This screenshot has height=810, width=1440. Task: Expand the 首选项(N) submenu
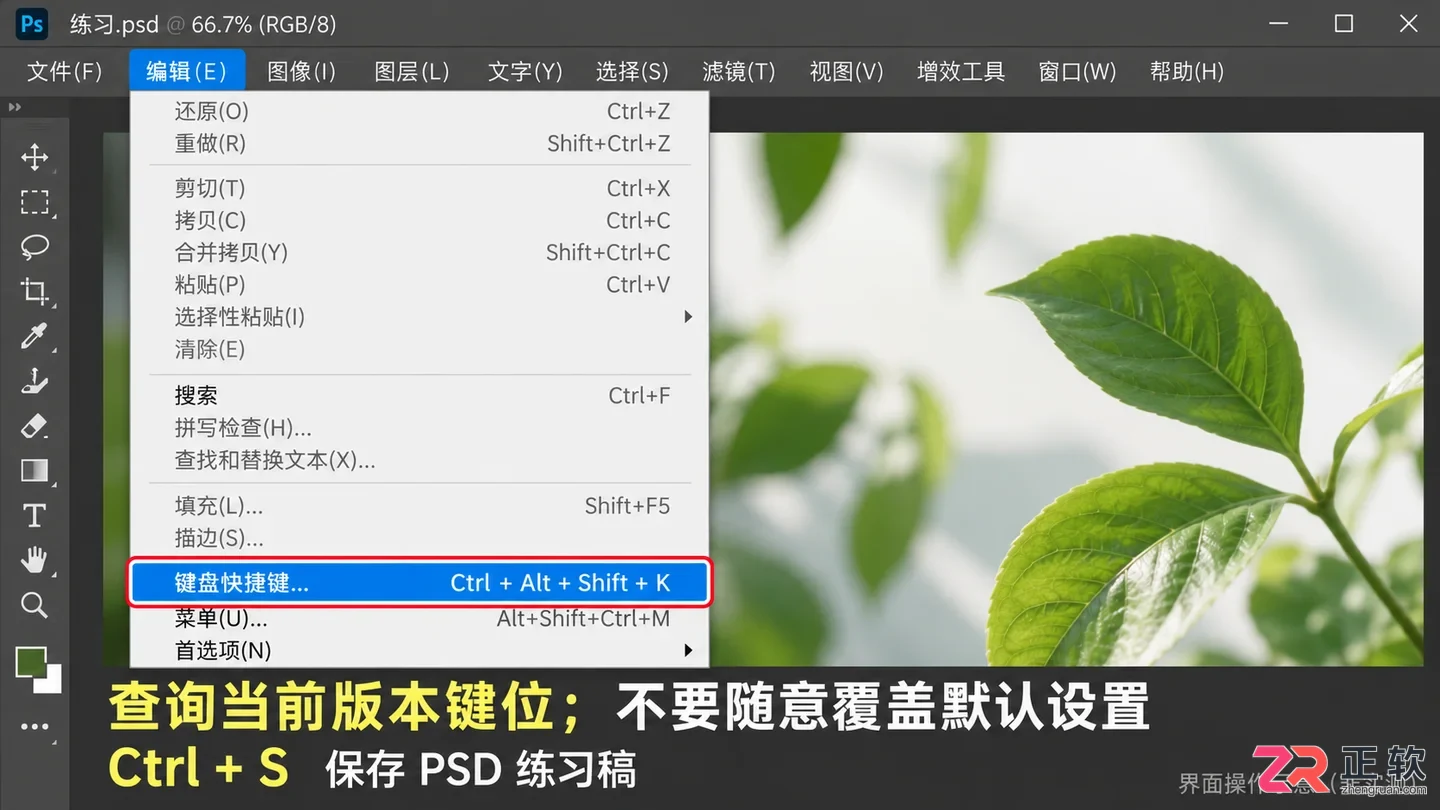click(x=419, y=650)
